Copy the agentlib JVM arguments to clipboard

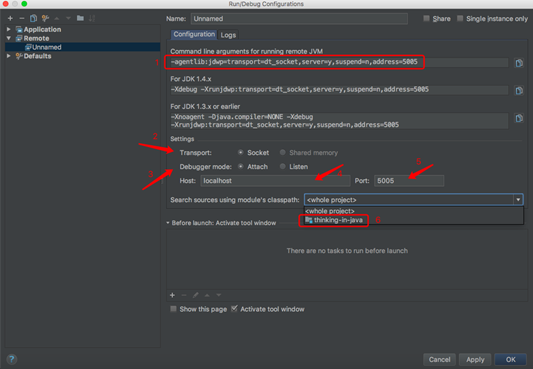click(519, 63)
